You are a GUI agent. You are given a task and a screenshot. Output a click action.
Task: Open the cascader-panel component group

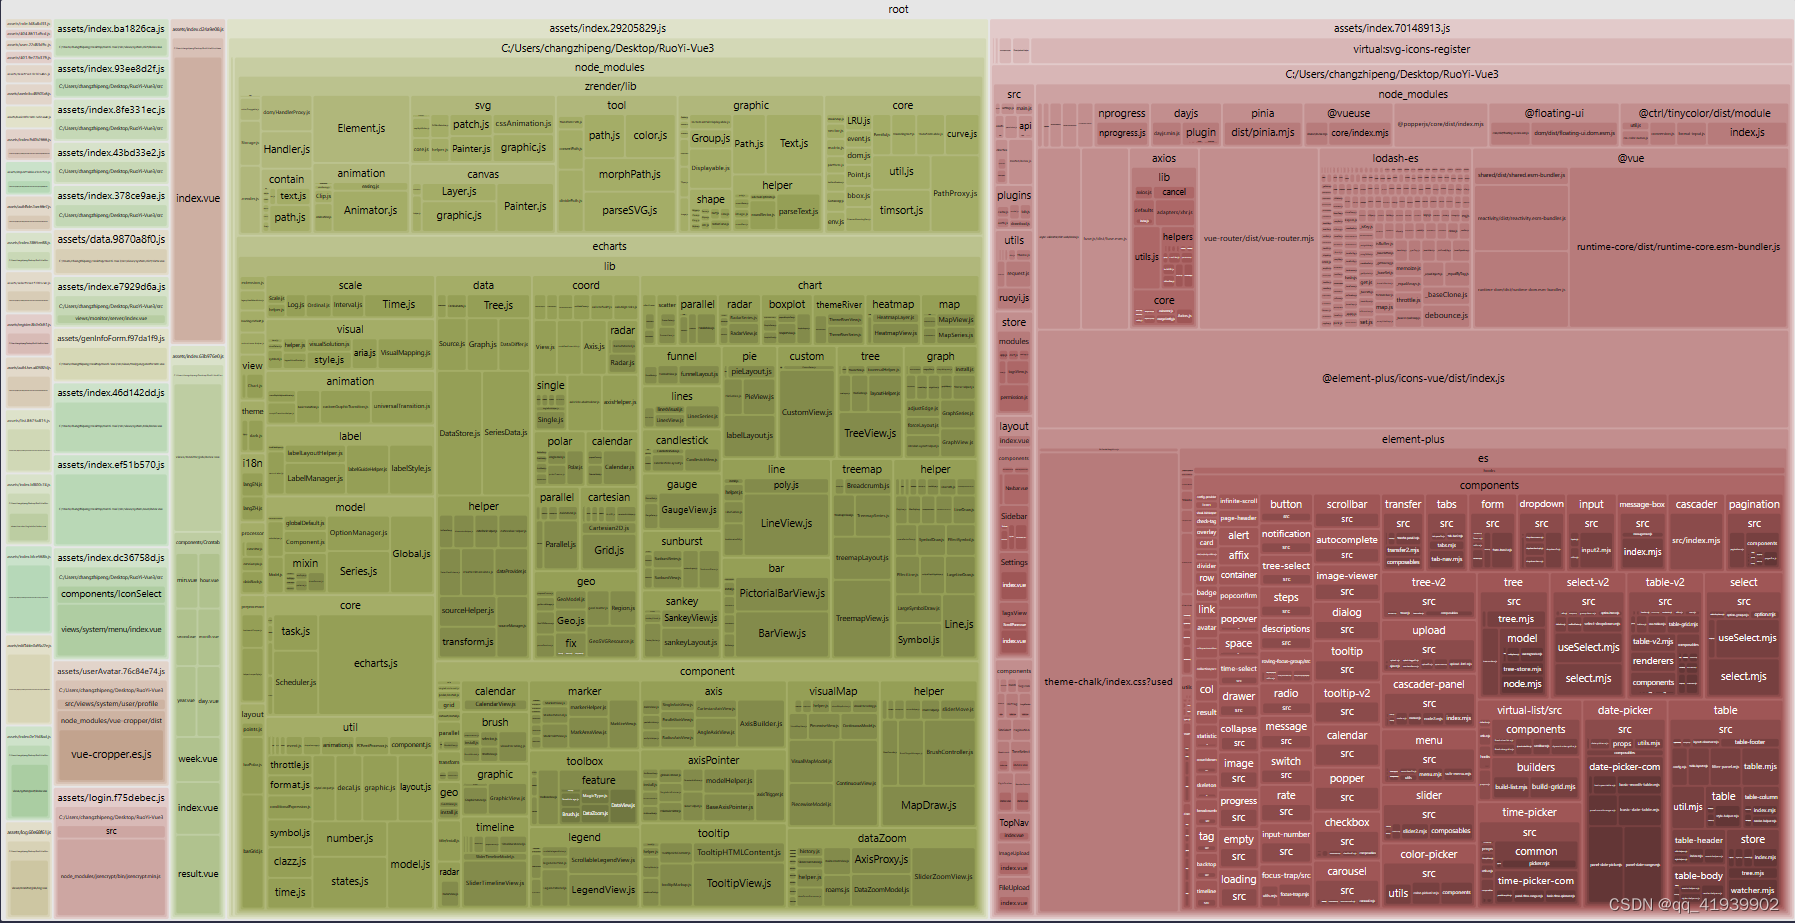(1428, 684)
